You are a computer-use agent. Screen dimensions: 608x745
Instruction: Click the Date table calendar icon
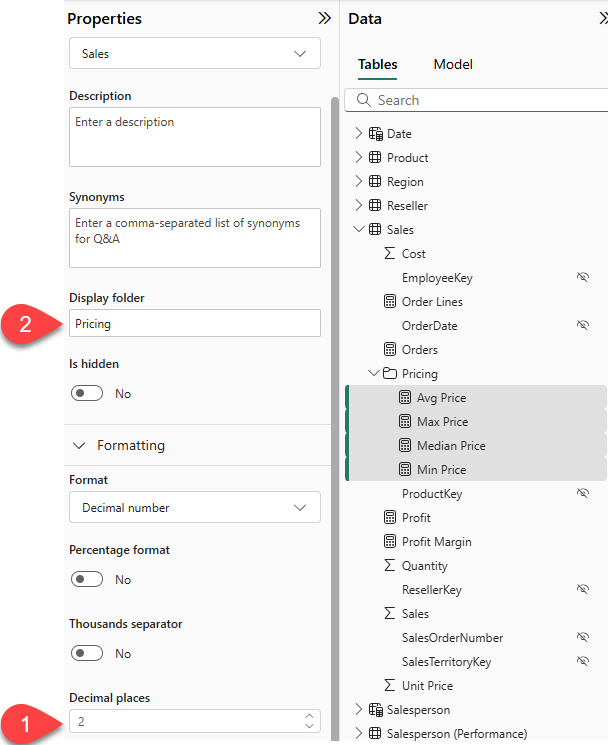coord(376,134)
